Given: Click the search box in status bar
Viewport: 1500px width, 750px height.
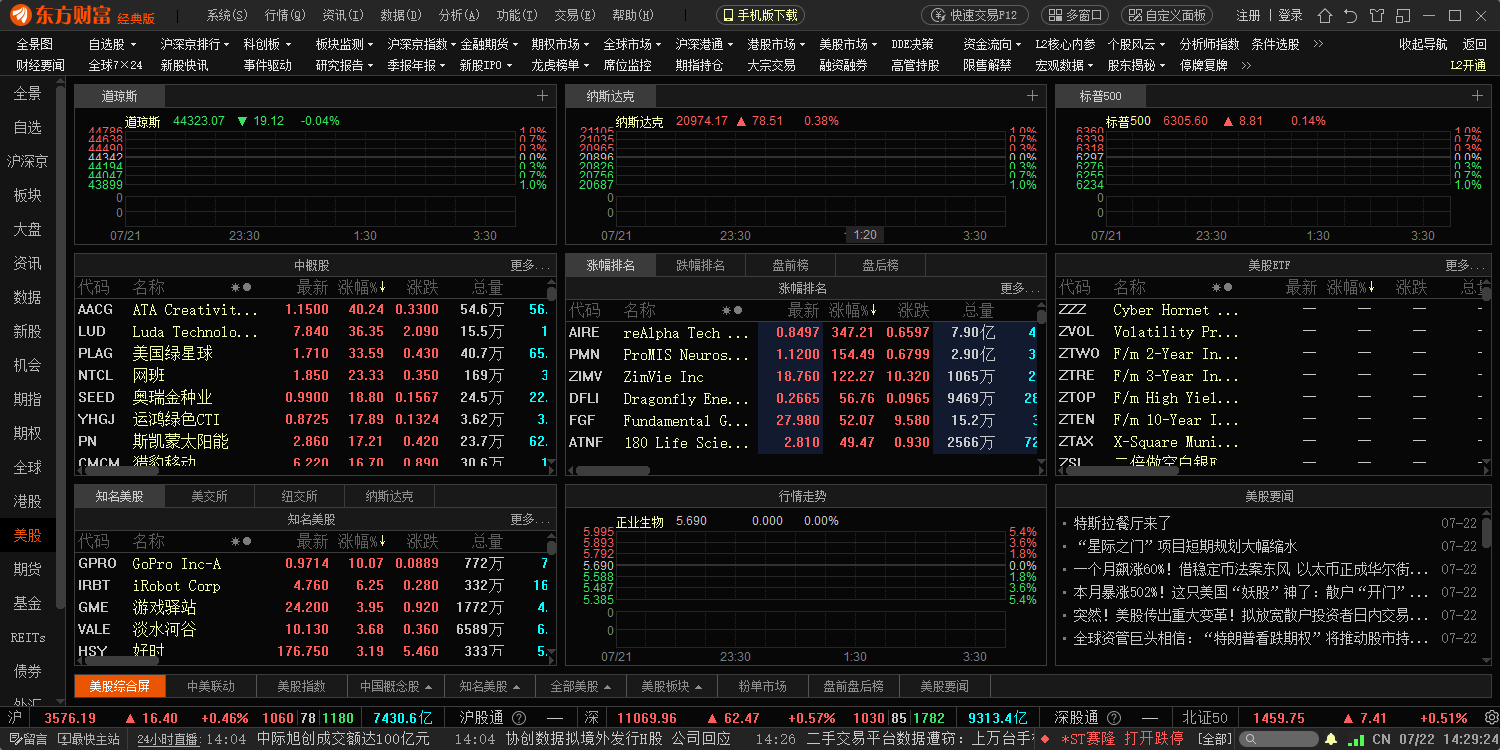Looking at the screenshot, I should 1277,739.
